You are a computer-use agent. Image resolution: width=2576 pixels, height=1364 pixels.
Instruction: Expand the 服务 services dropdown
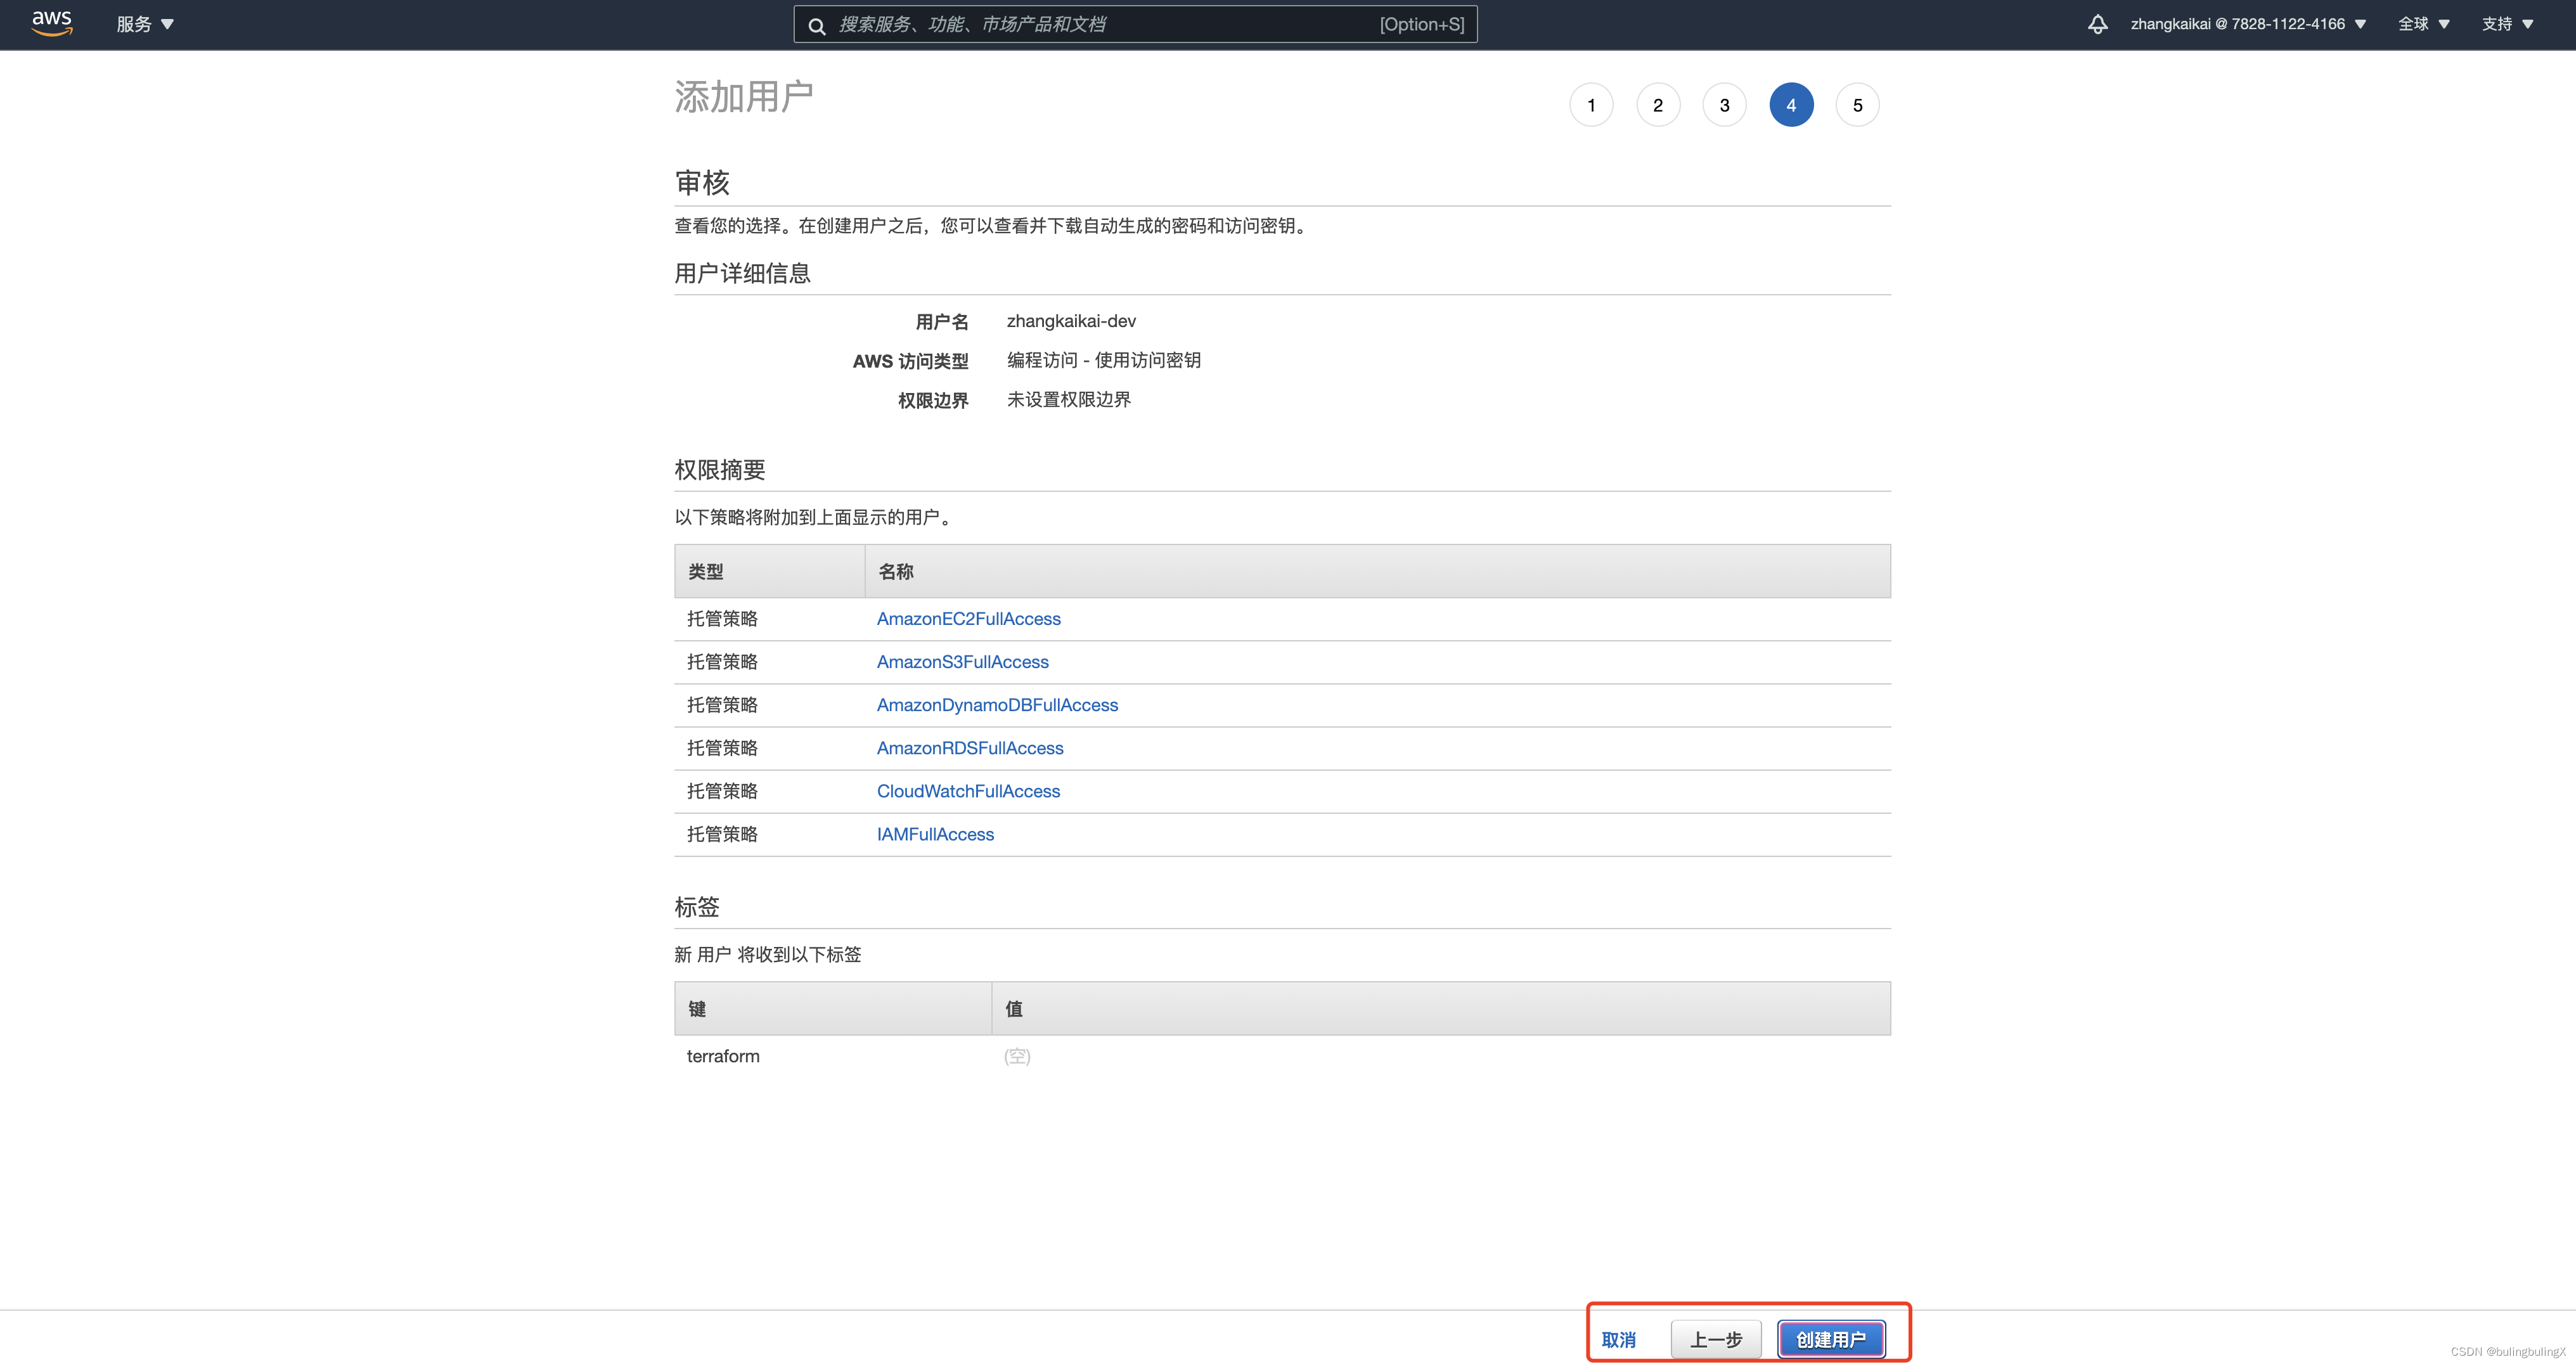pyautogui.click(x=144, y=24)
